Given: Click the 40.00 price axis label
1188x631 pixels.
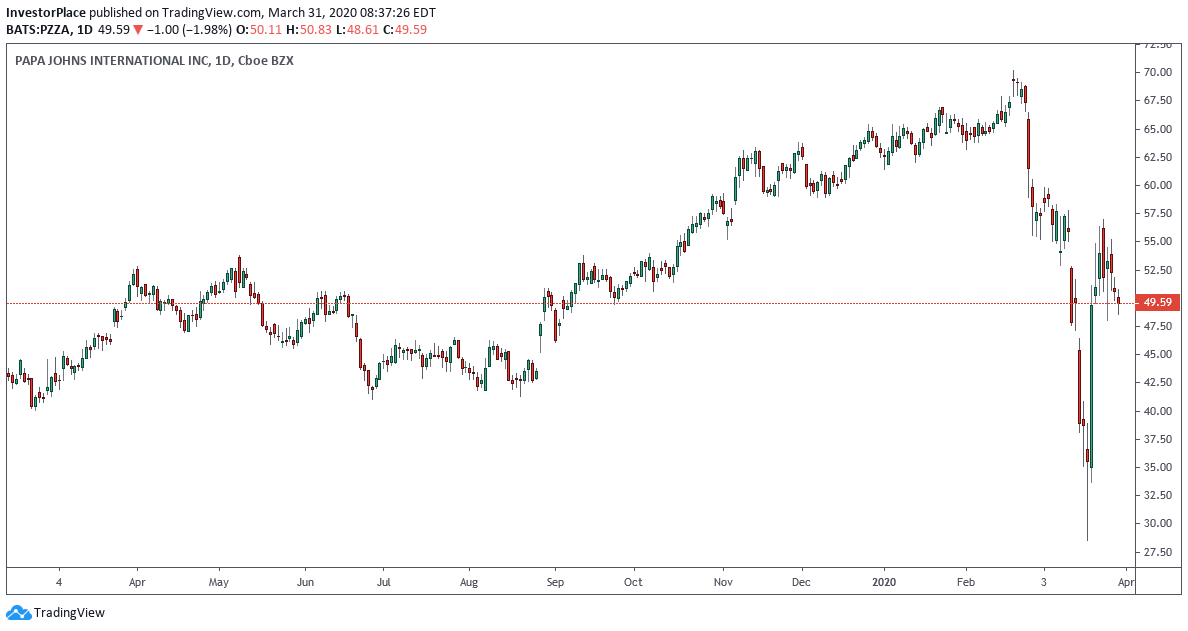Looking at the screenshot, I should [x=1158, y=411].
